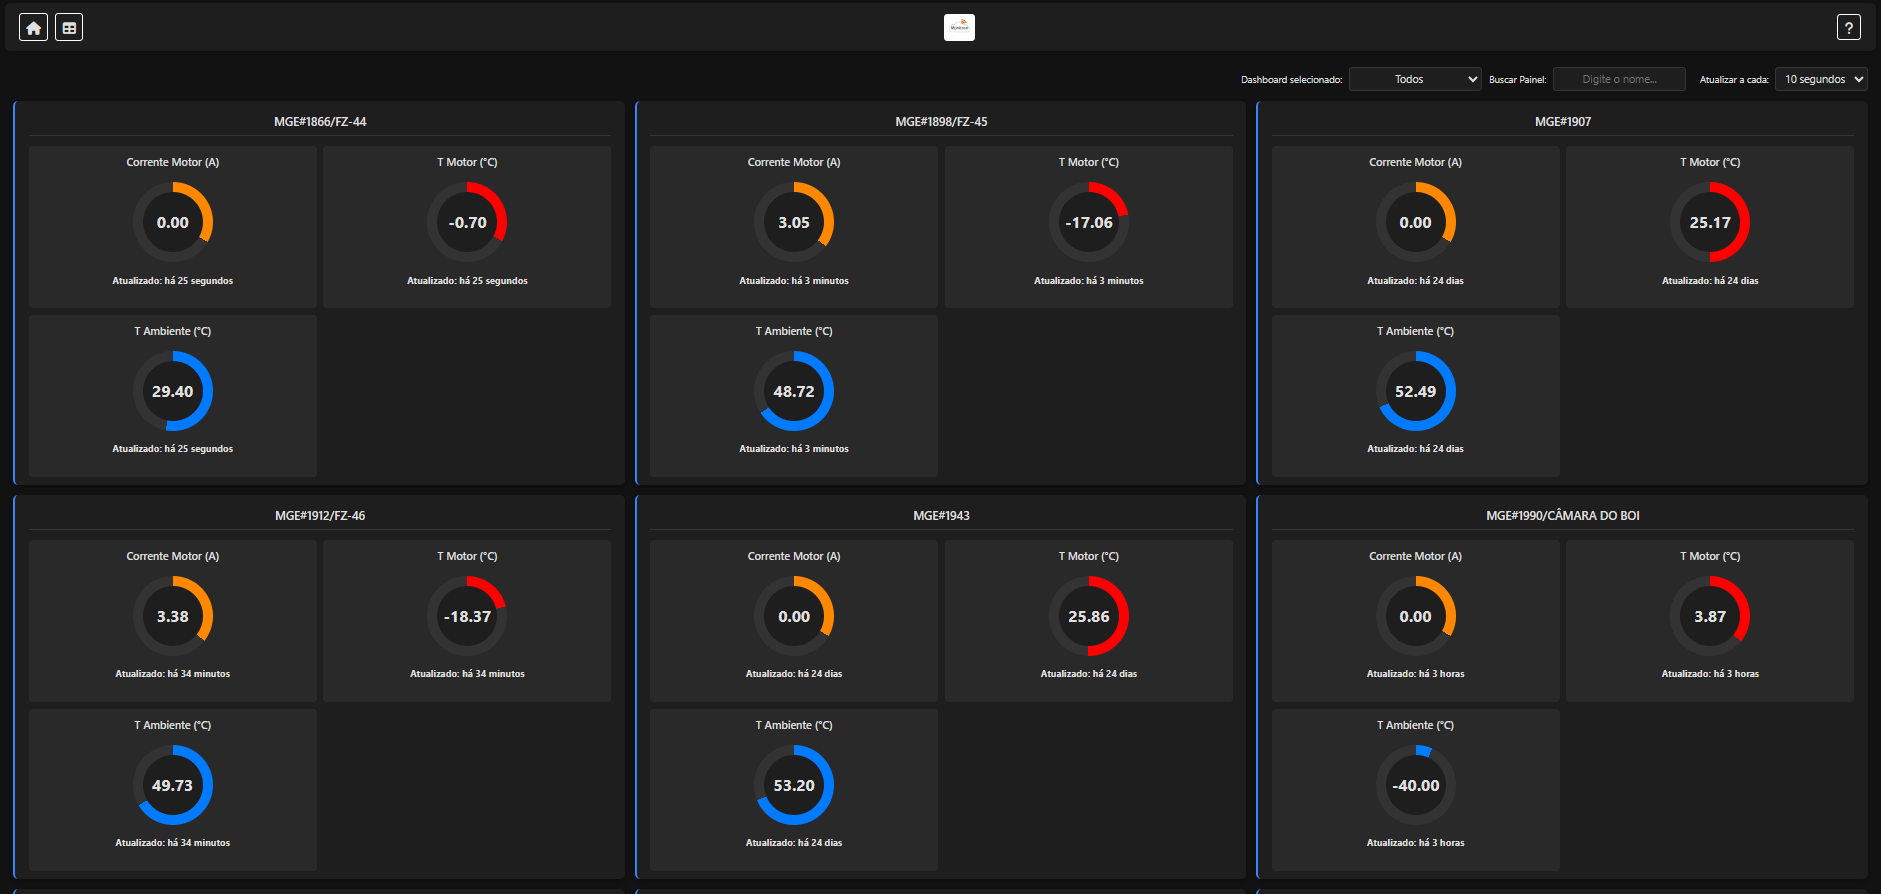1881x894 pixels.
Task: Click the 25.17 T Motor gauge
Action: (x=1710, y=222)
